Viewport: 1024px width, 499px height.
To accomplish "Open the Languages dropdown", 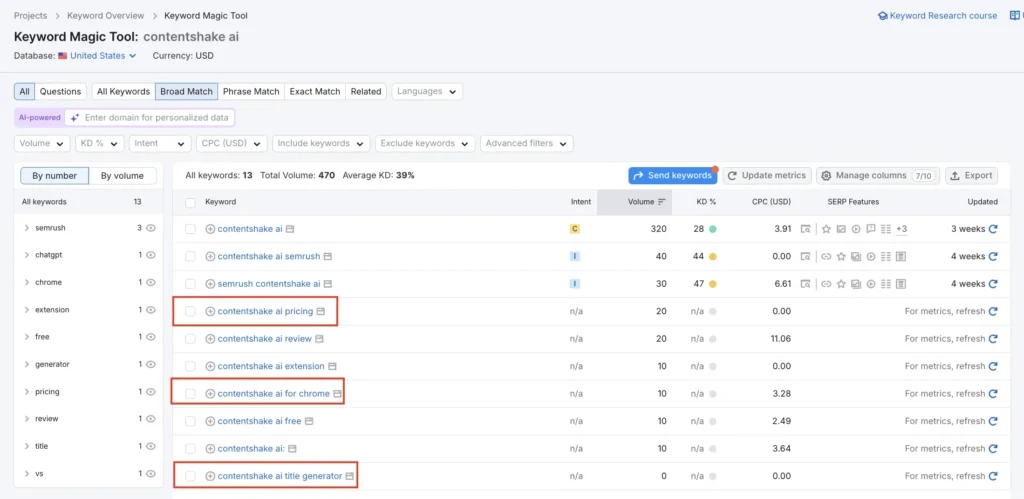I will click(427, 91).
